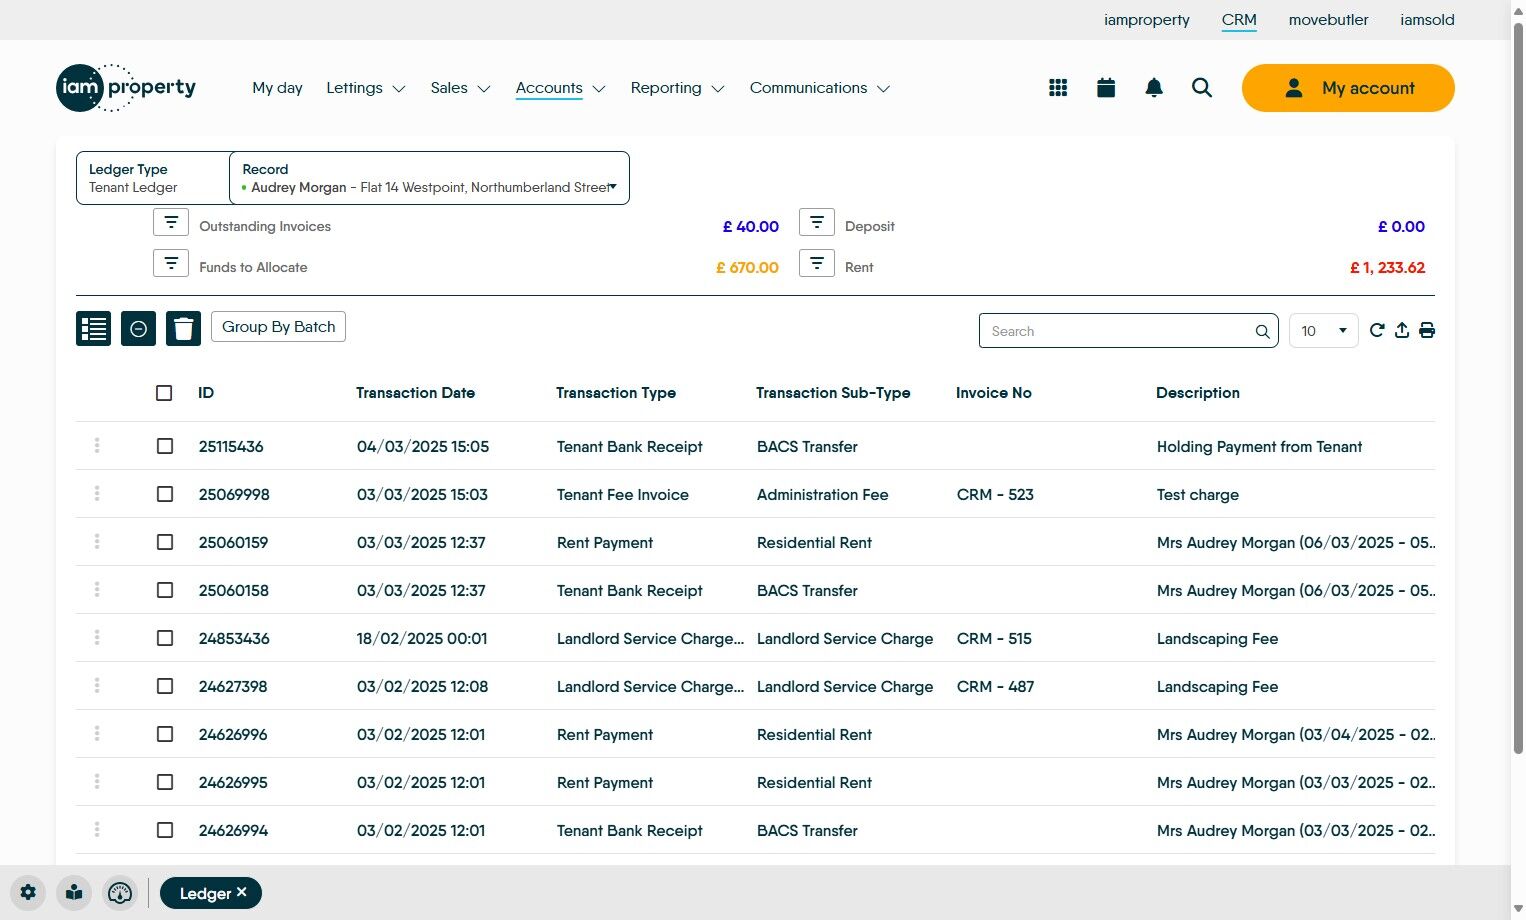
Task: Select checkbox for transaction 25069998
Action: click(x=165, y=494)
